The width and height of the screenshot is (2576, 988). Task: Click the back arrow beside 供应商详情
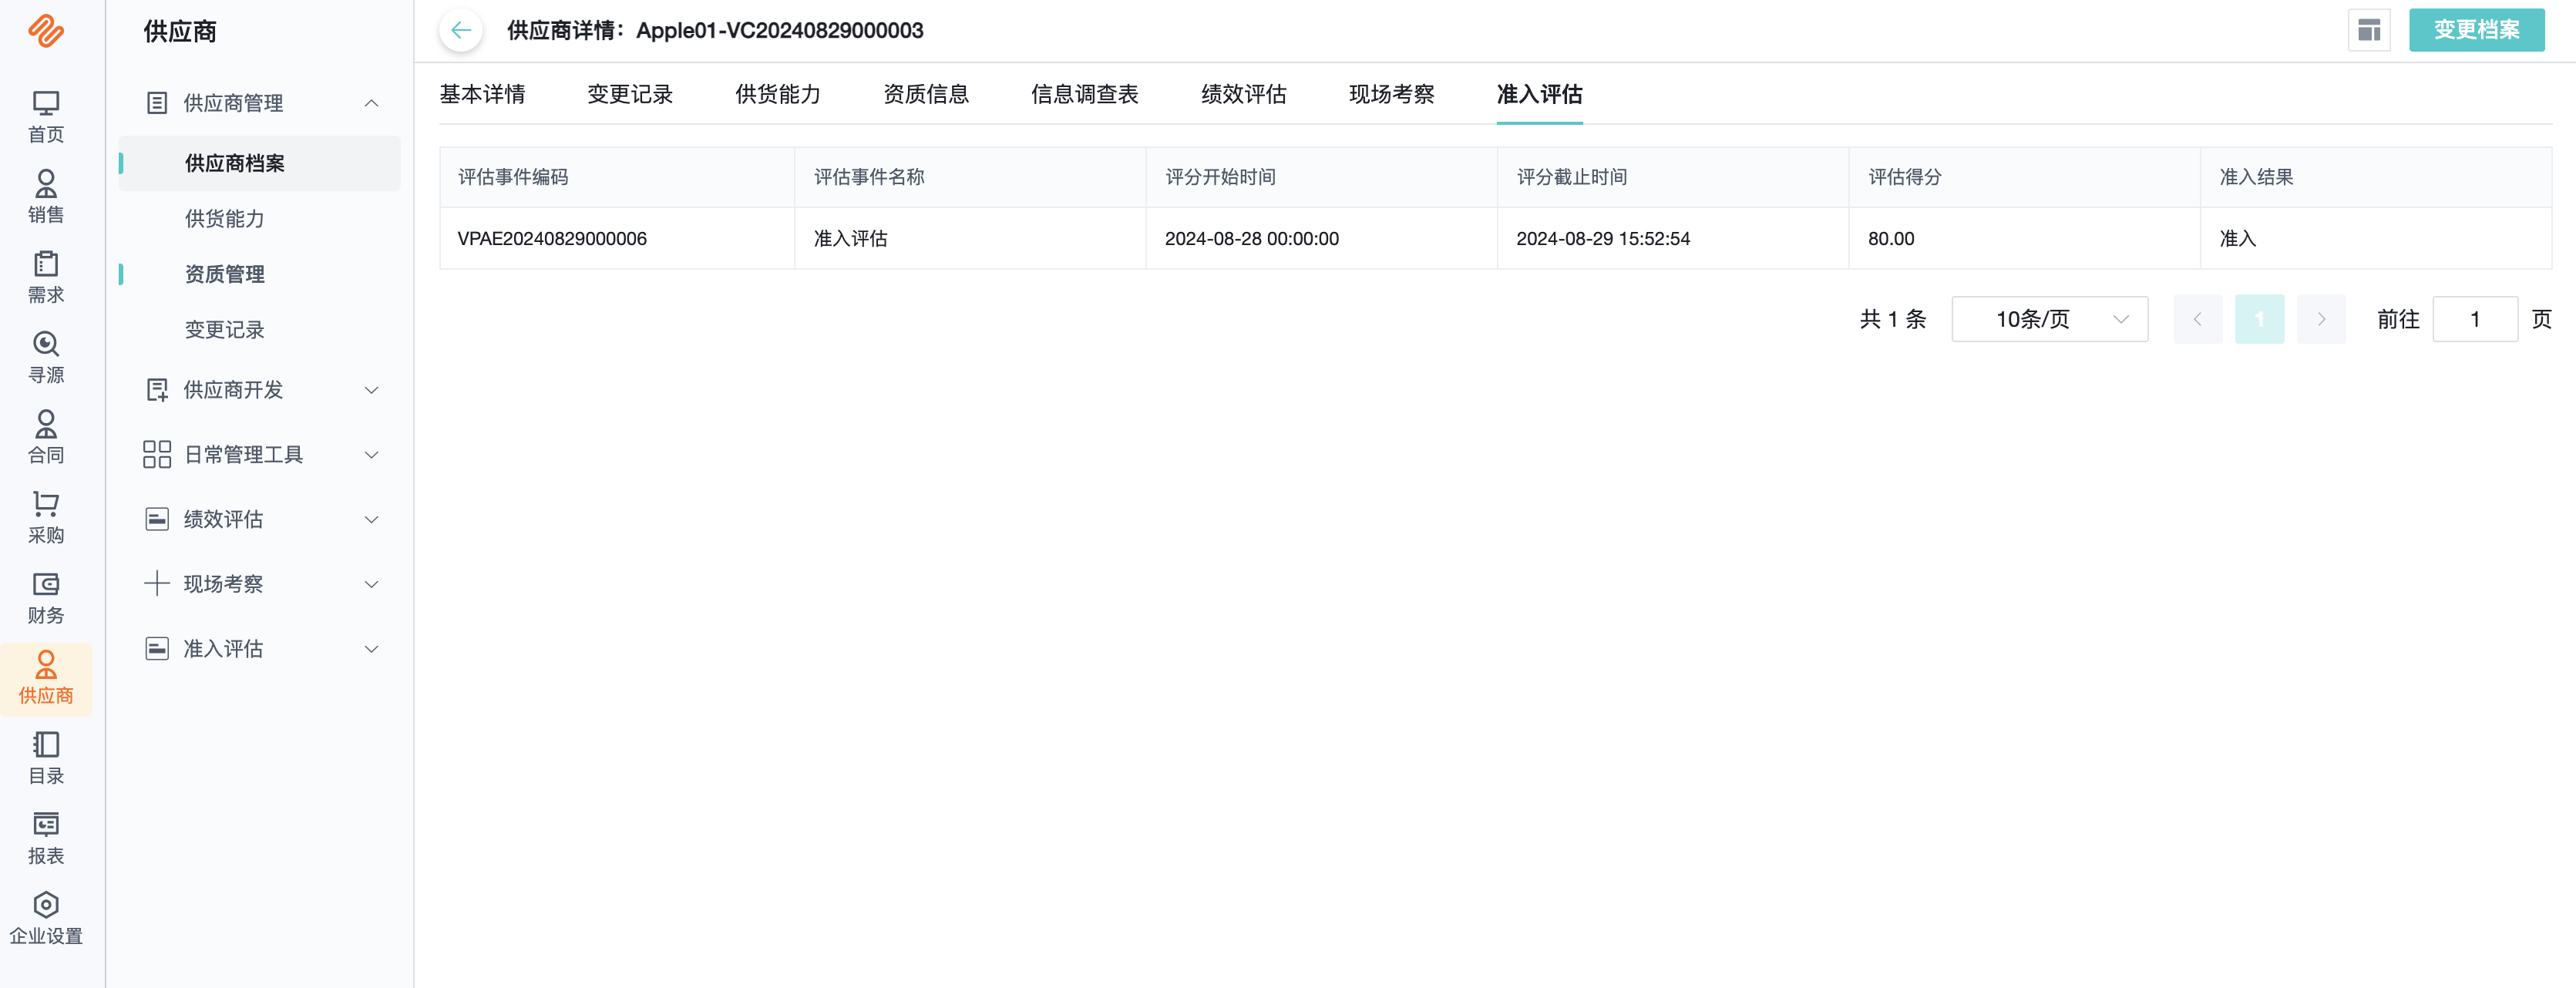point(461,30)
